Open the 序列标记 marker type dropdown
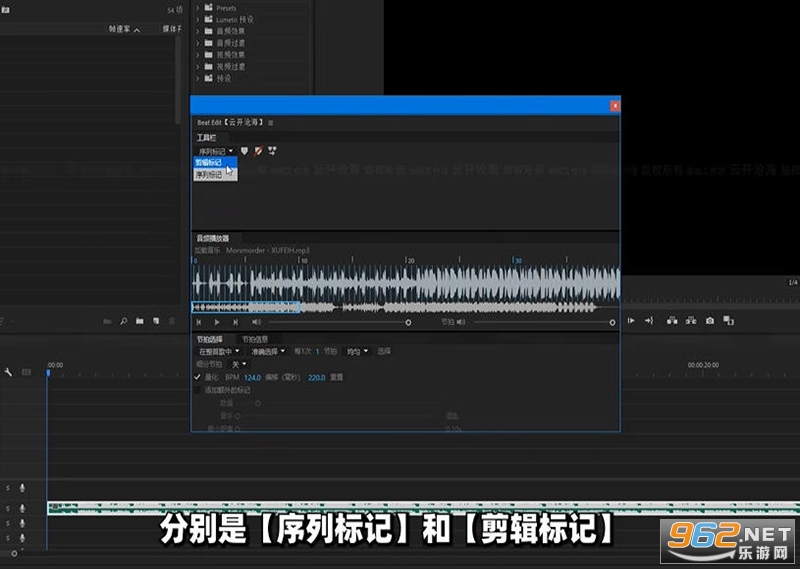Screen dimensions: 800x569 coord(216,151)
